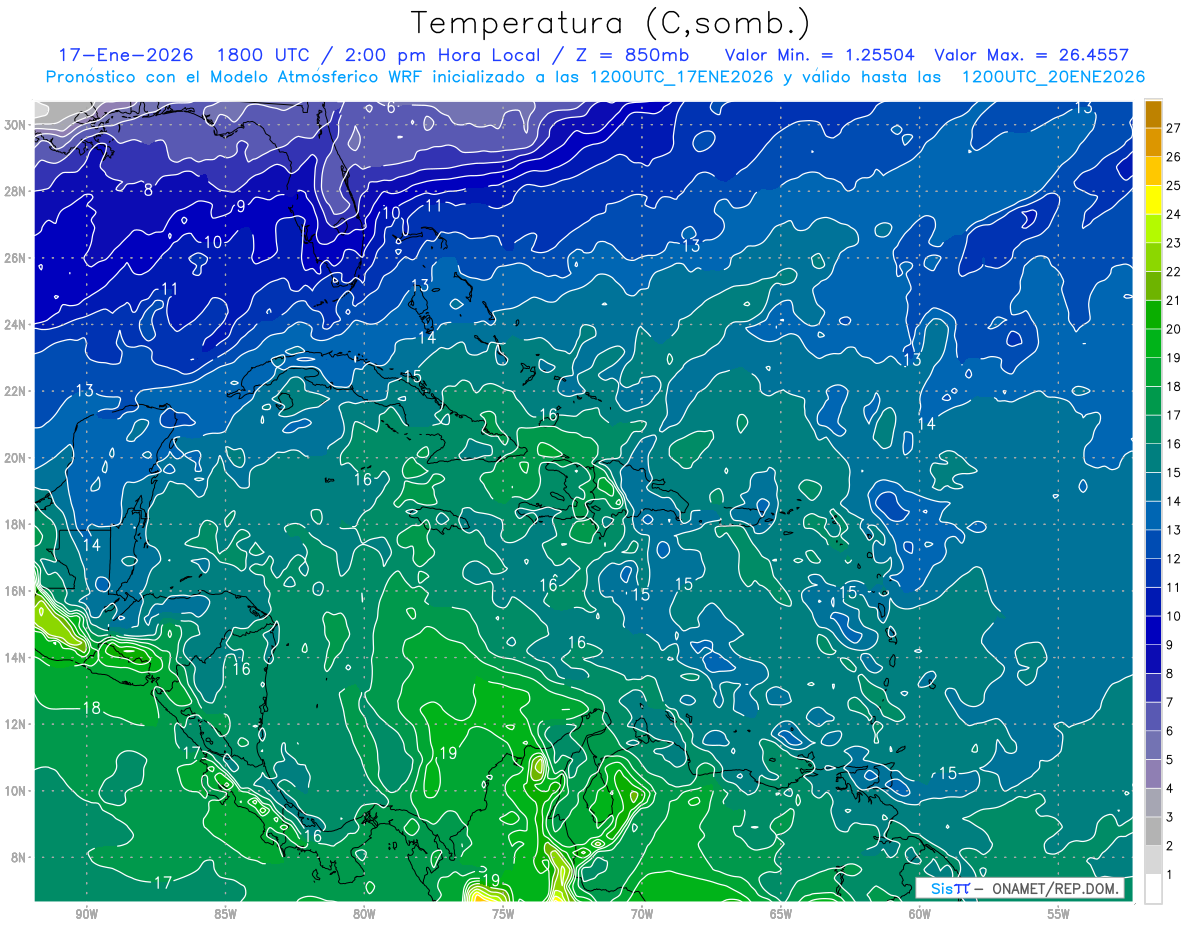Click the yellow swatch between legend 24 and 25
Image resolution: width=1200 pixels, height=927 pixels.
click(1153, 200)
